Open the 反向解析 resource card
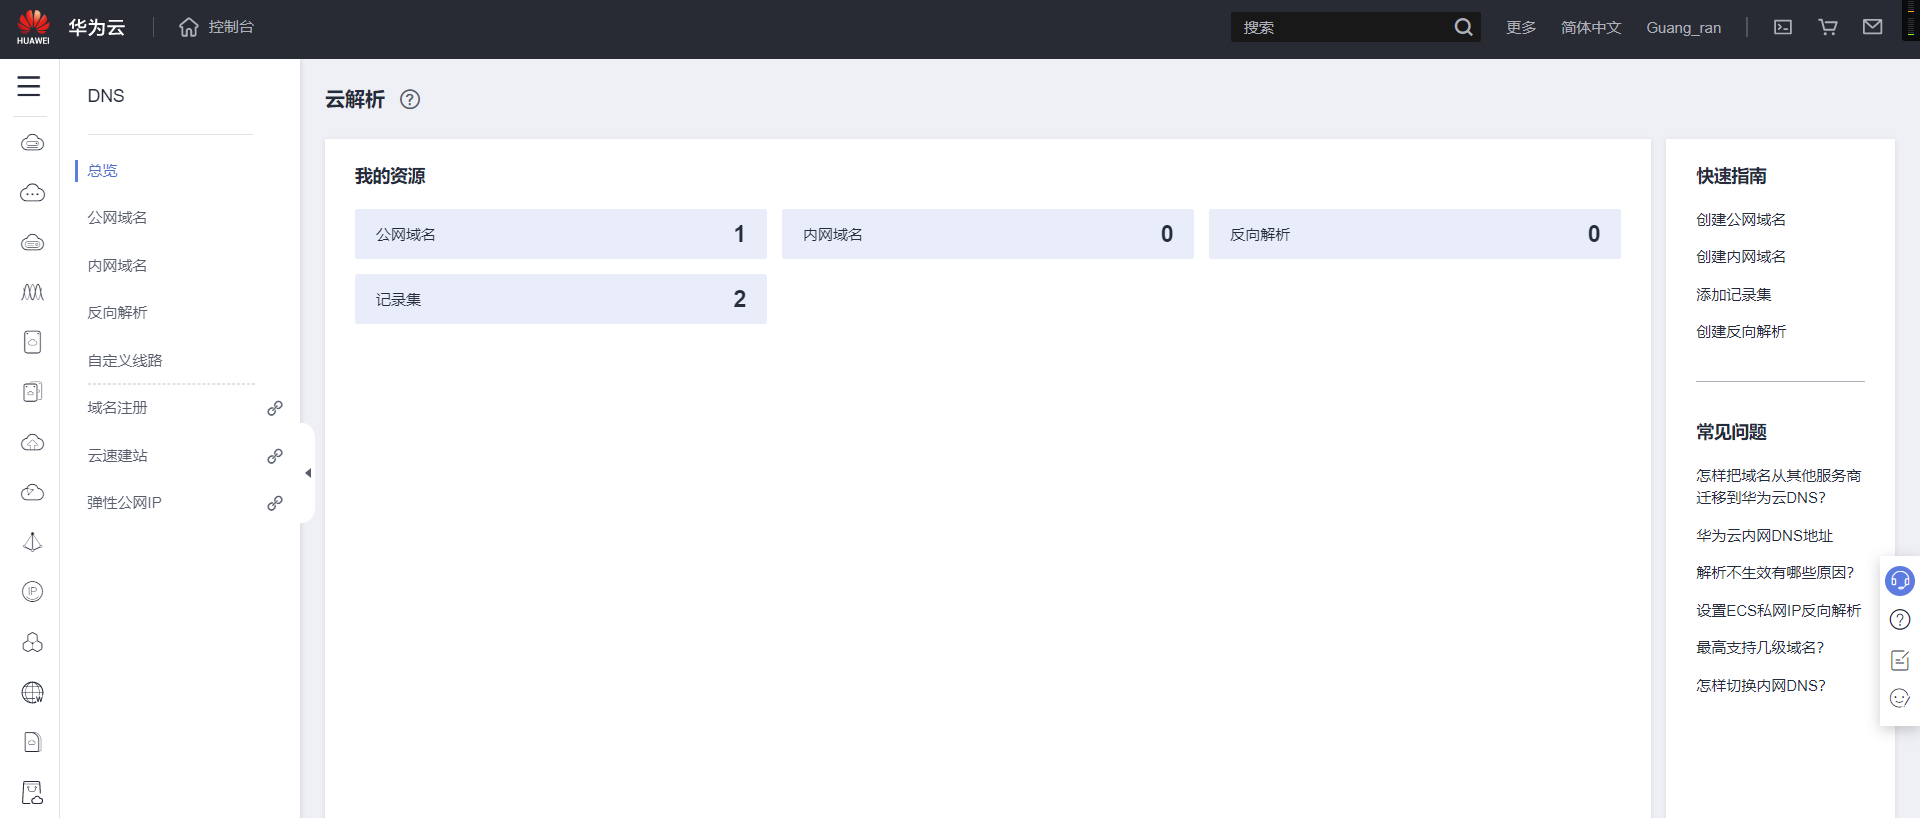 [1415, 234]
